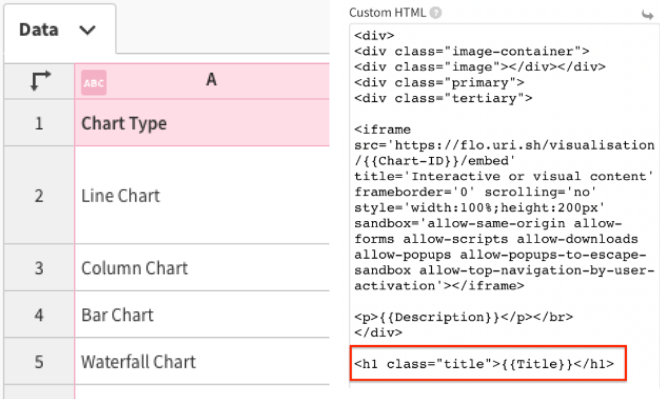Click the Column Chart cell
The image size is (660, 399).
click(202, 268)
